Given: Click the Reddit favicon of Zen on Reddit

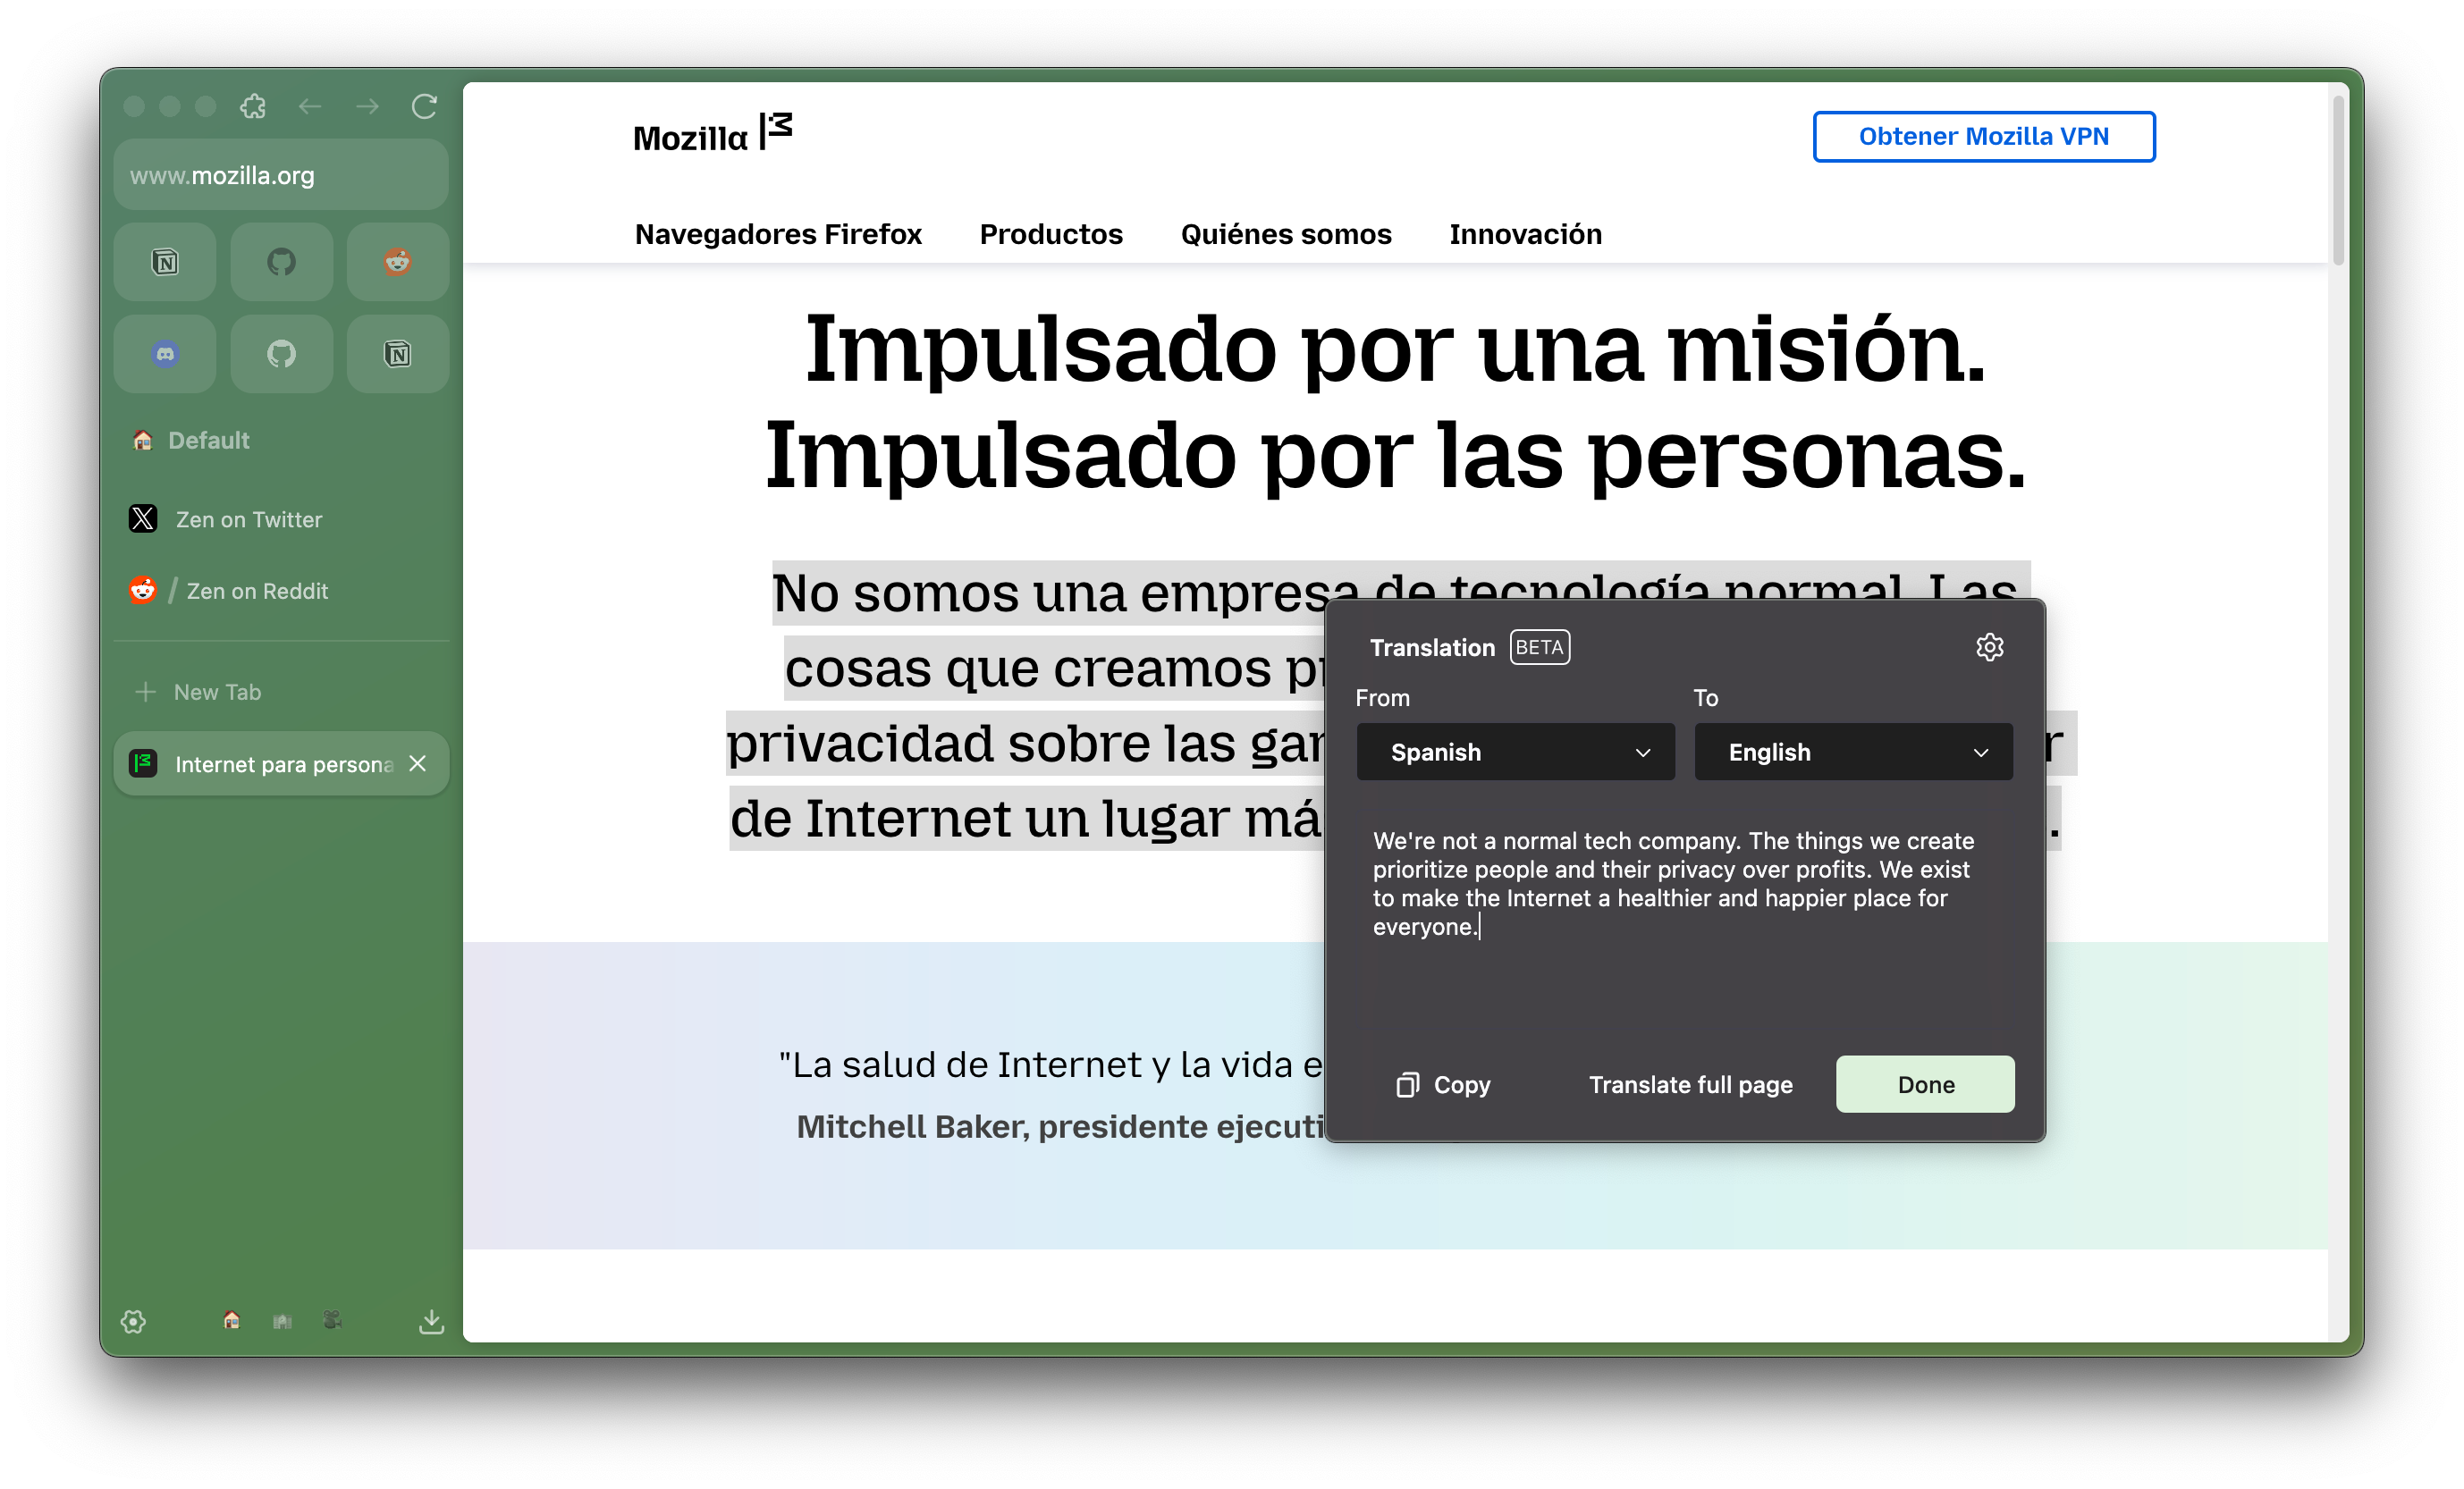Looking at the screenshot, I should point(143,591).
